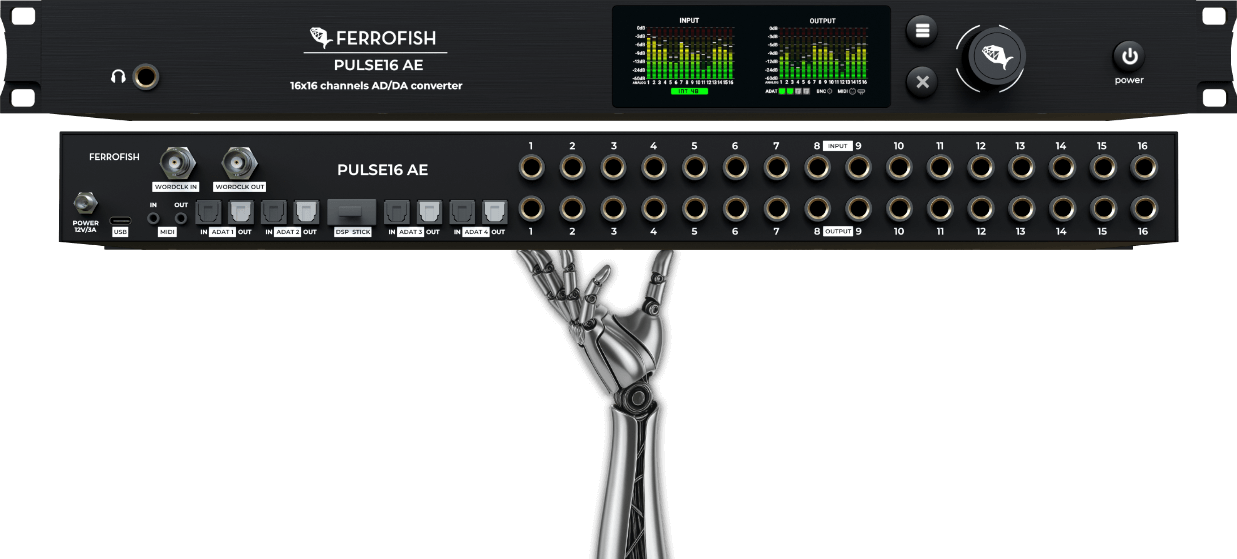Click the DSP STICK slot
1237x559 pixels.
(352, 212)
